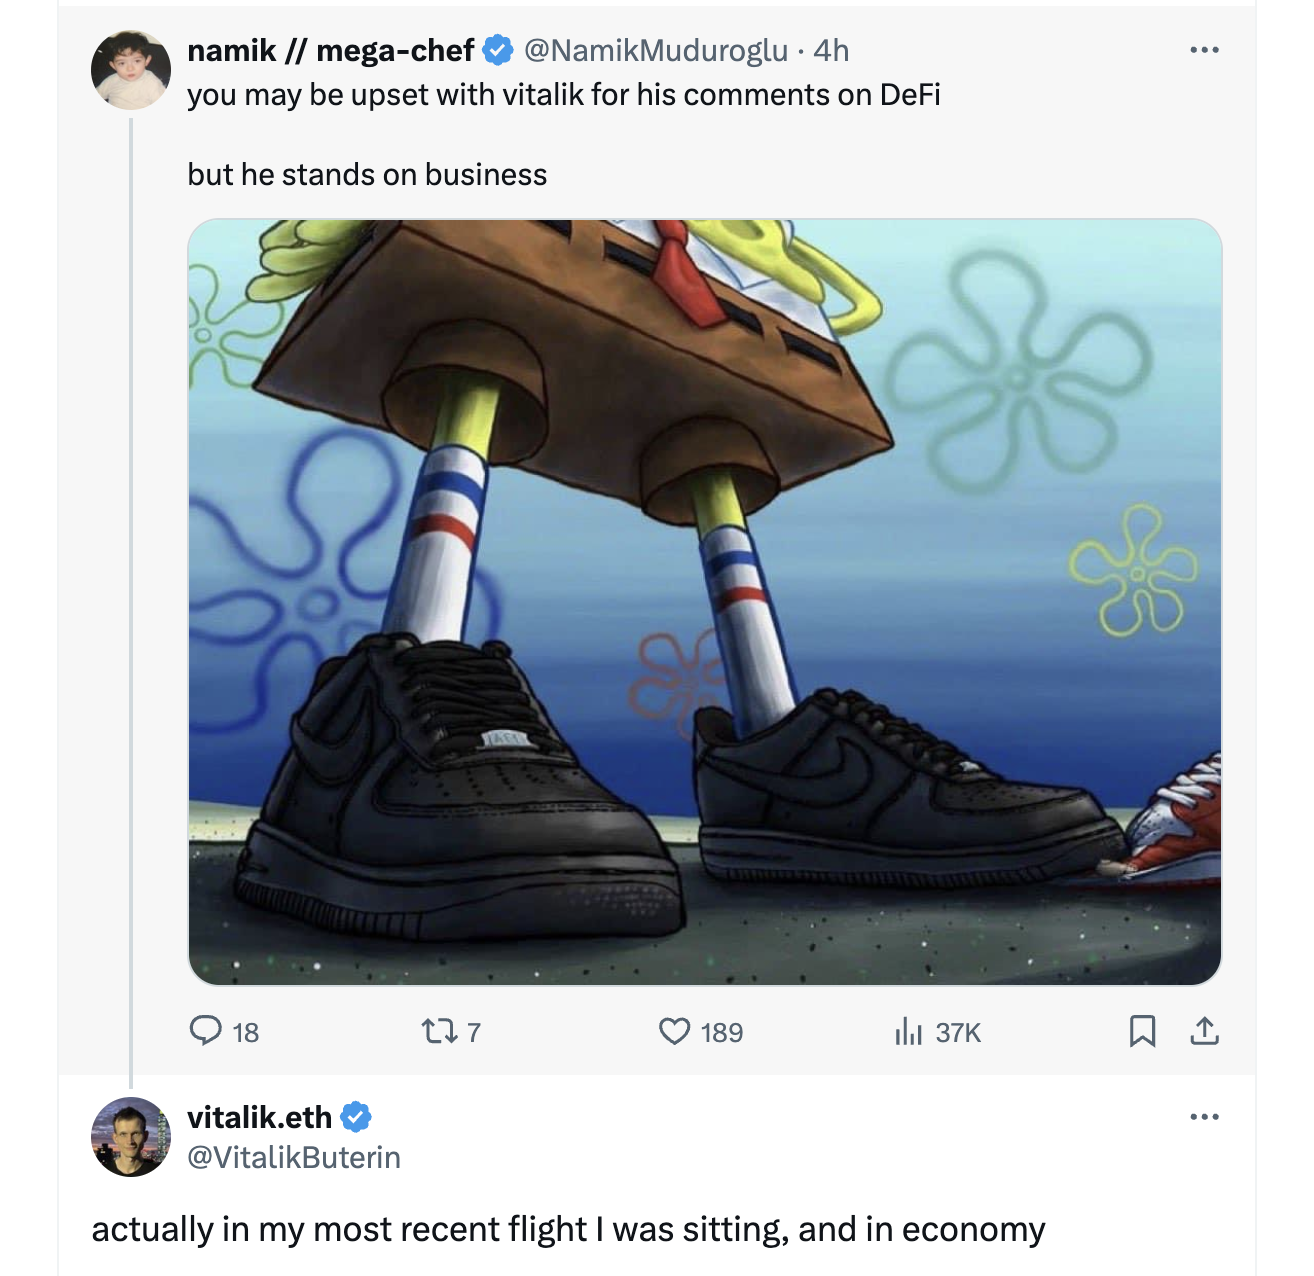1314x1276 pixels.
Task: Click vitalik.eth's blue verified badge
Action: (356, 1117)
